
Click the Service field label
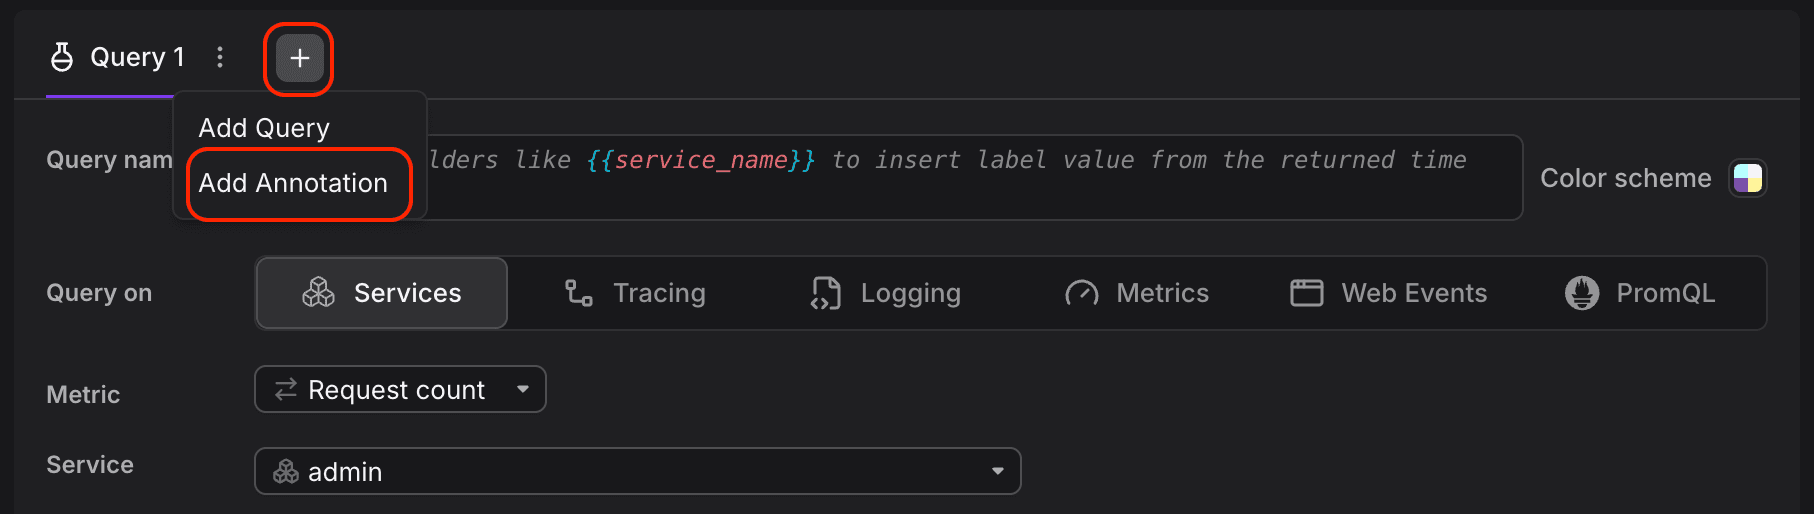pos(90,465)
